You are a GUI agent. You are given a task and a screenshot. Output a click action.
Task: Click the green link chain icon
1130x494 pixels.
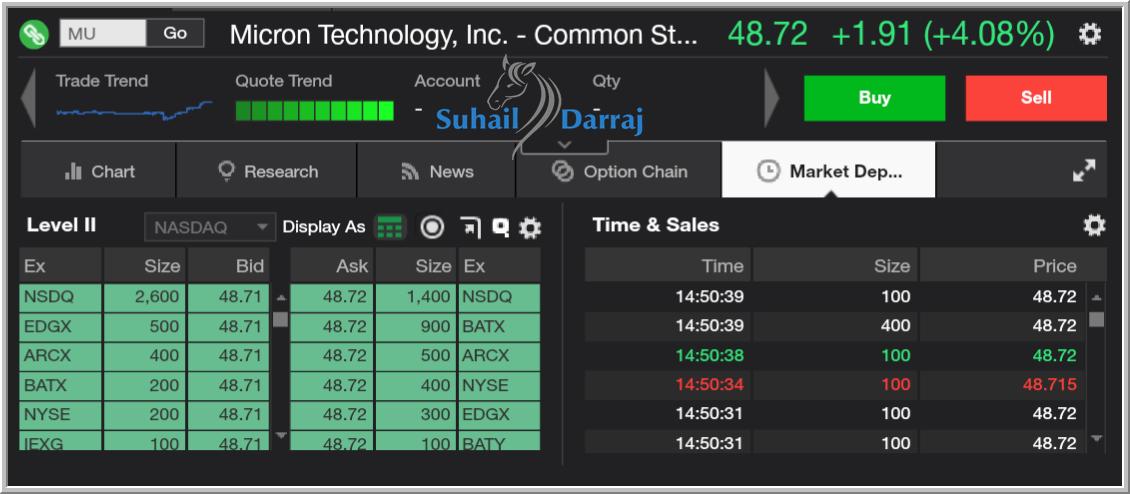click(x=34, y=34)
